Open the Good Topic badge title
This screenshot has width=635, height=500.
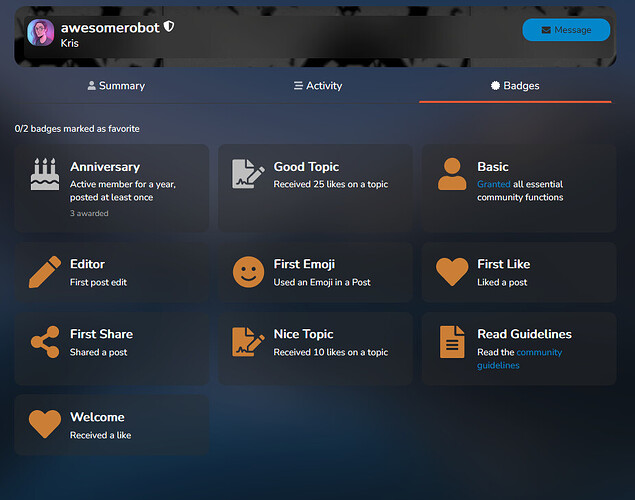(306, 167)
